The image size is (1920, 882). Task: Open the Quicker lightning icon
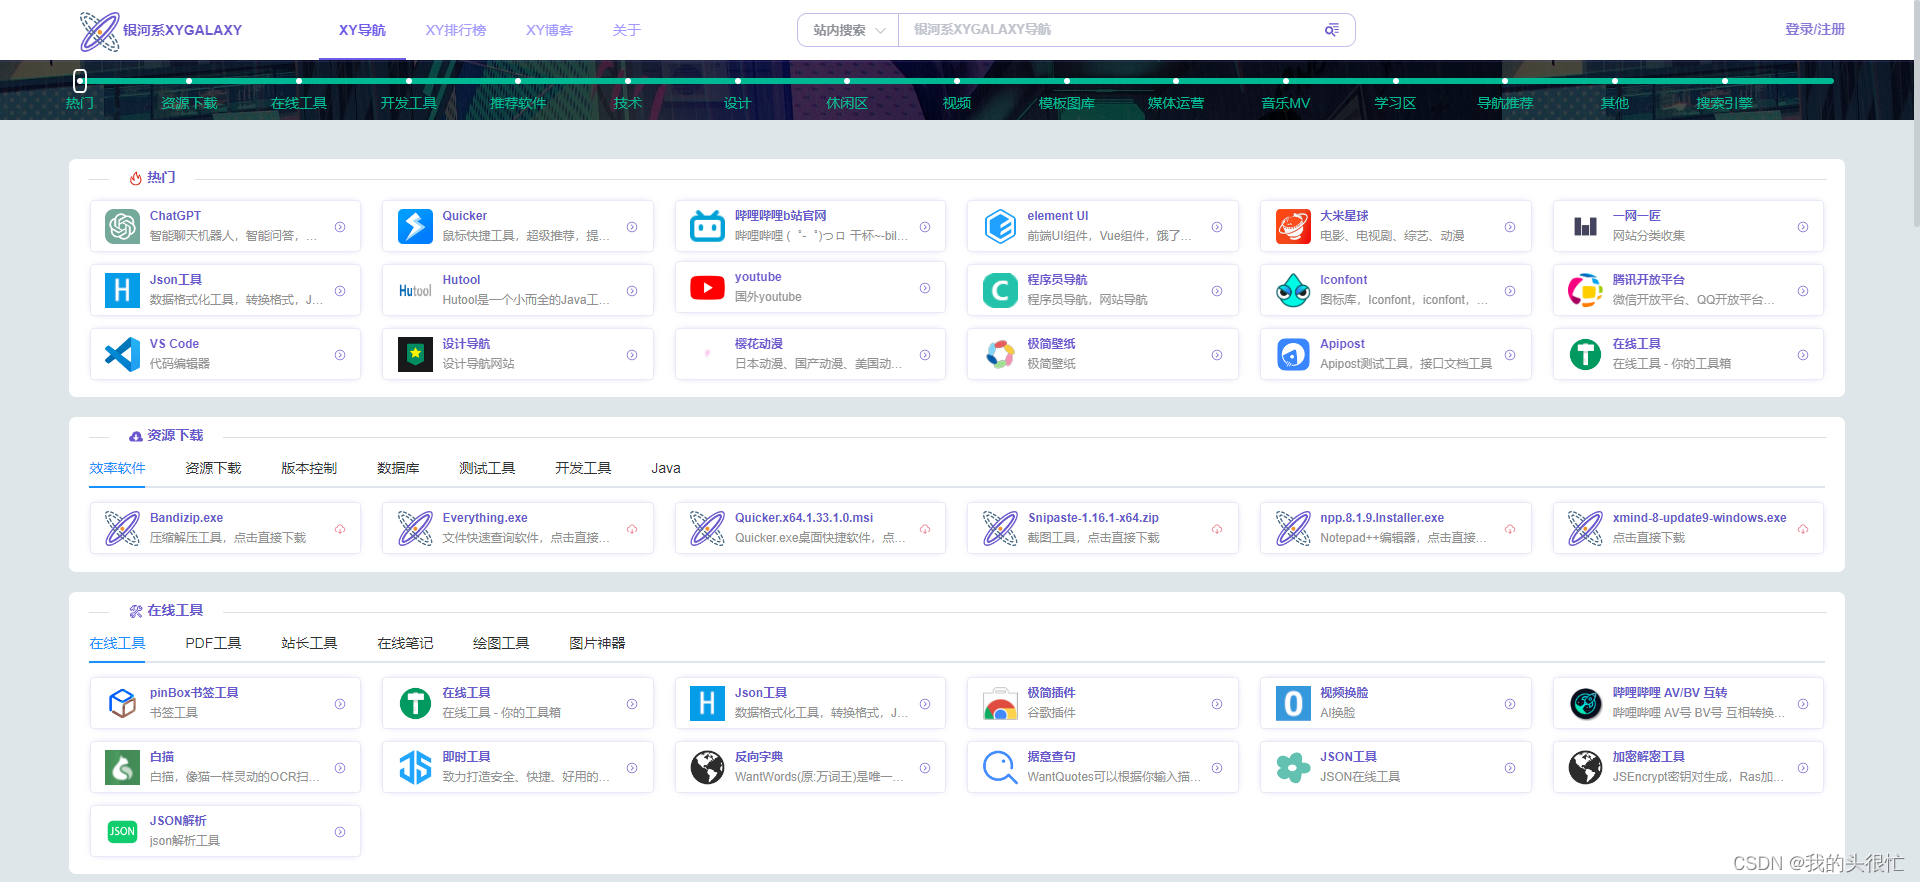[x=415, y=226]
